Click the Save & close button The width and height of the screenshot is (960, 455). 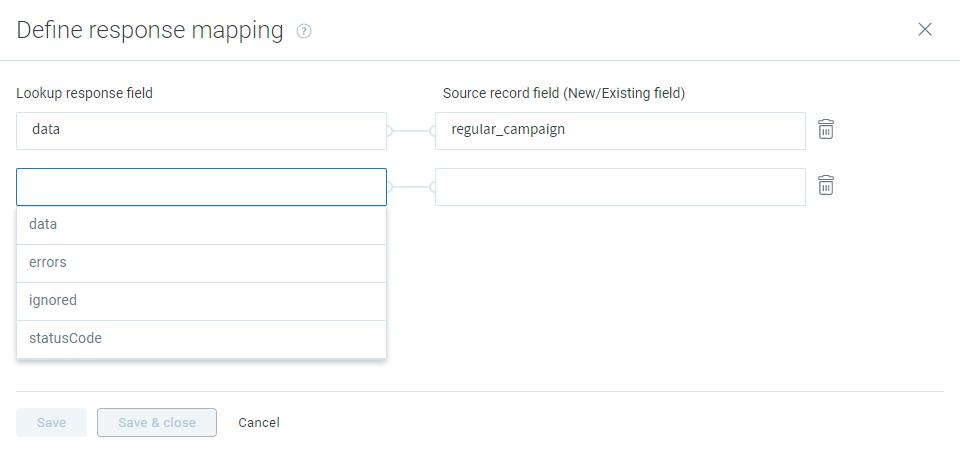point(157,423)
